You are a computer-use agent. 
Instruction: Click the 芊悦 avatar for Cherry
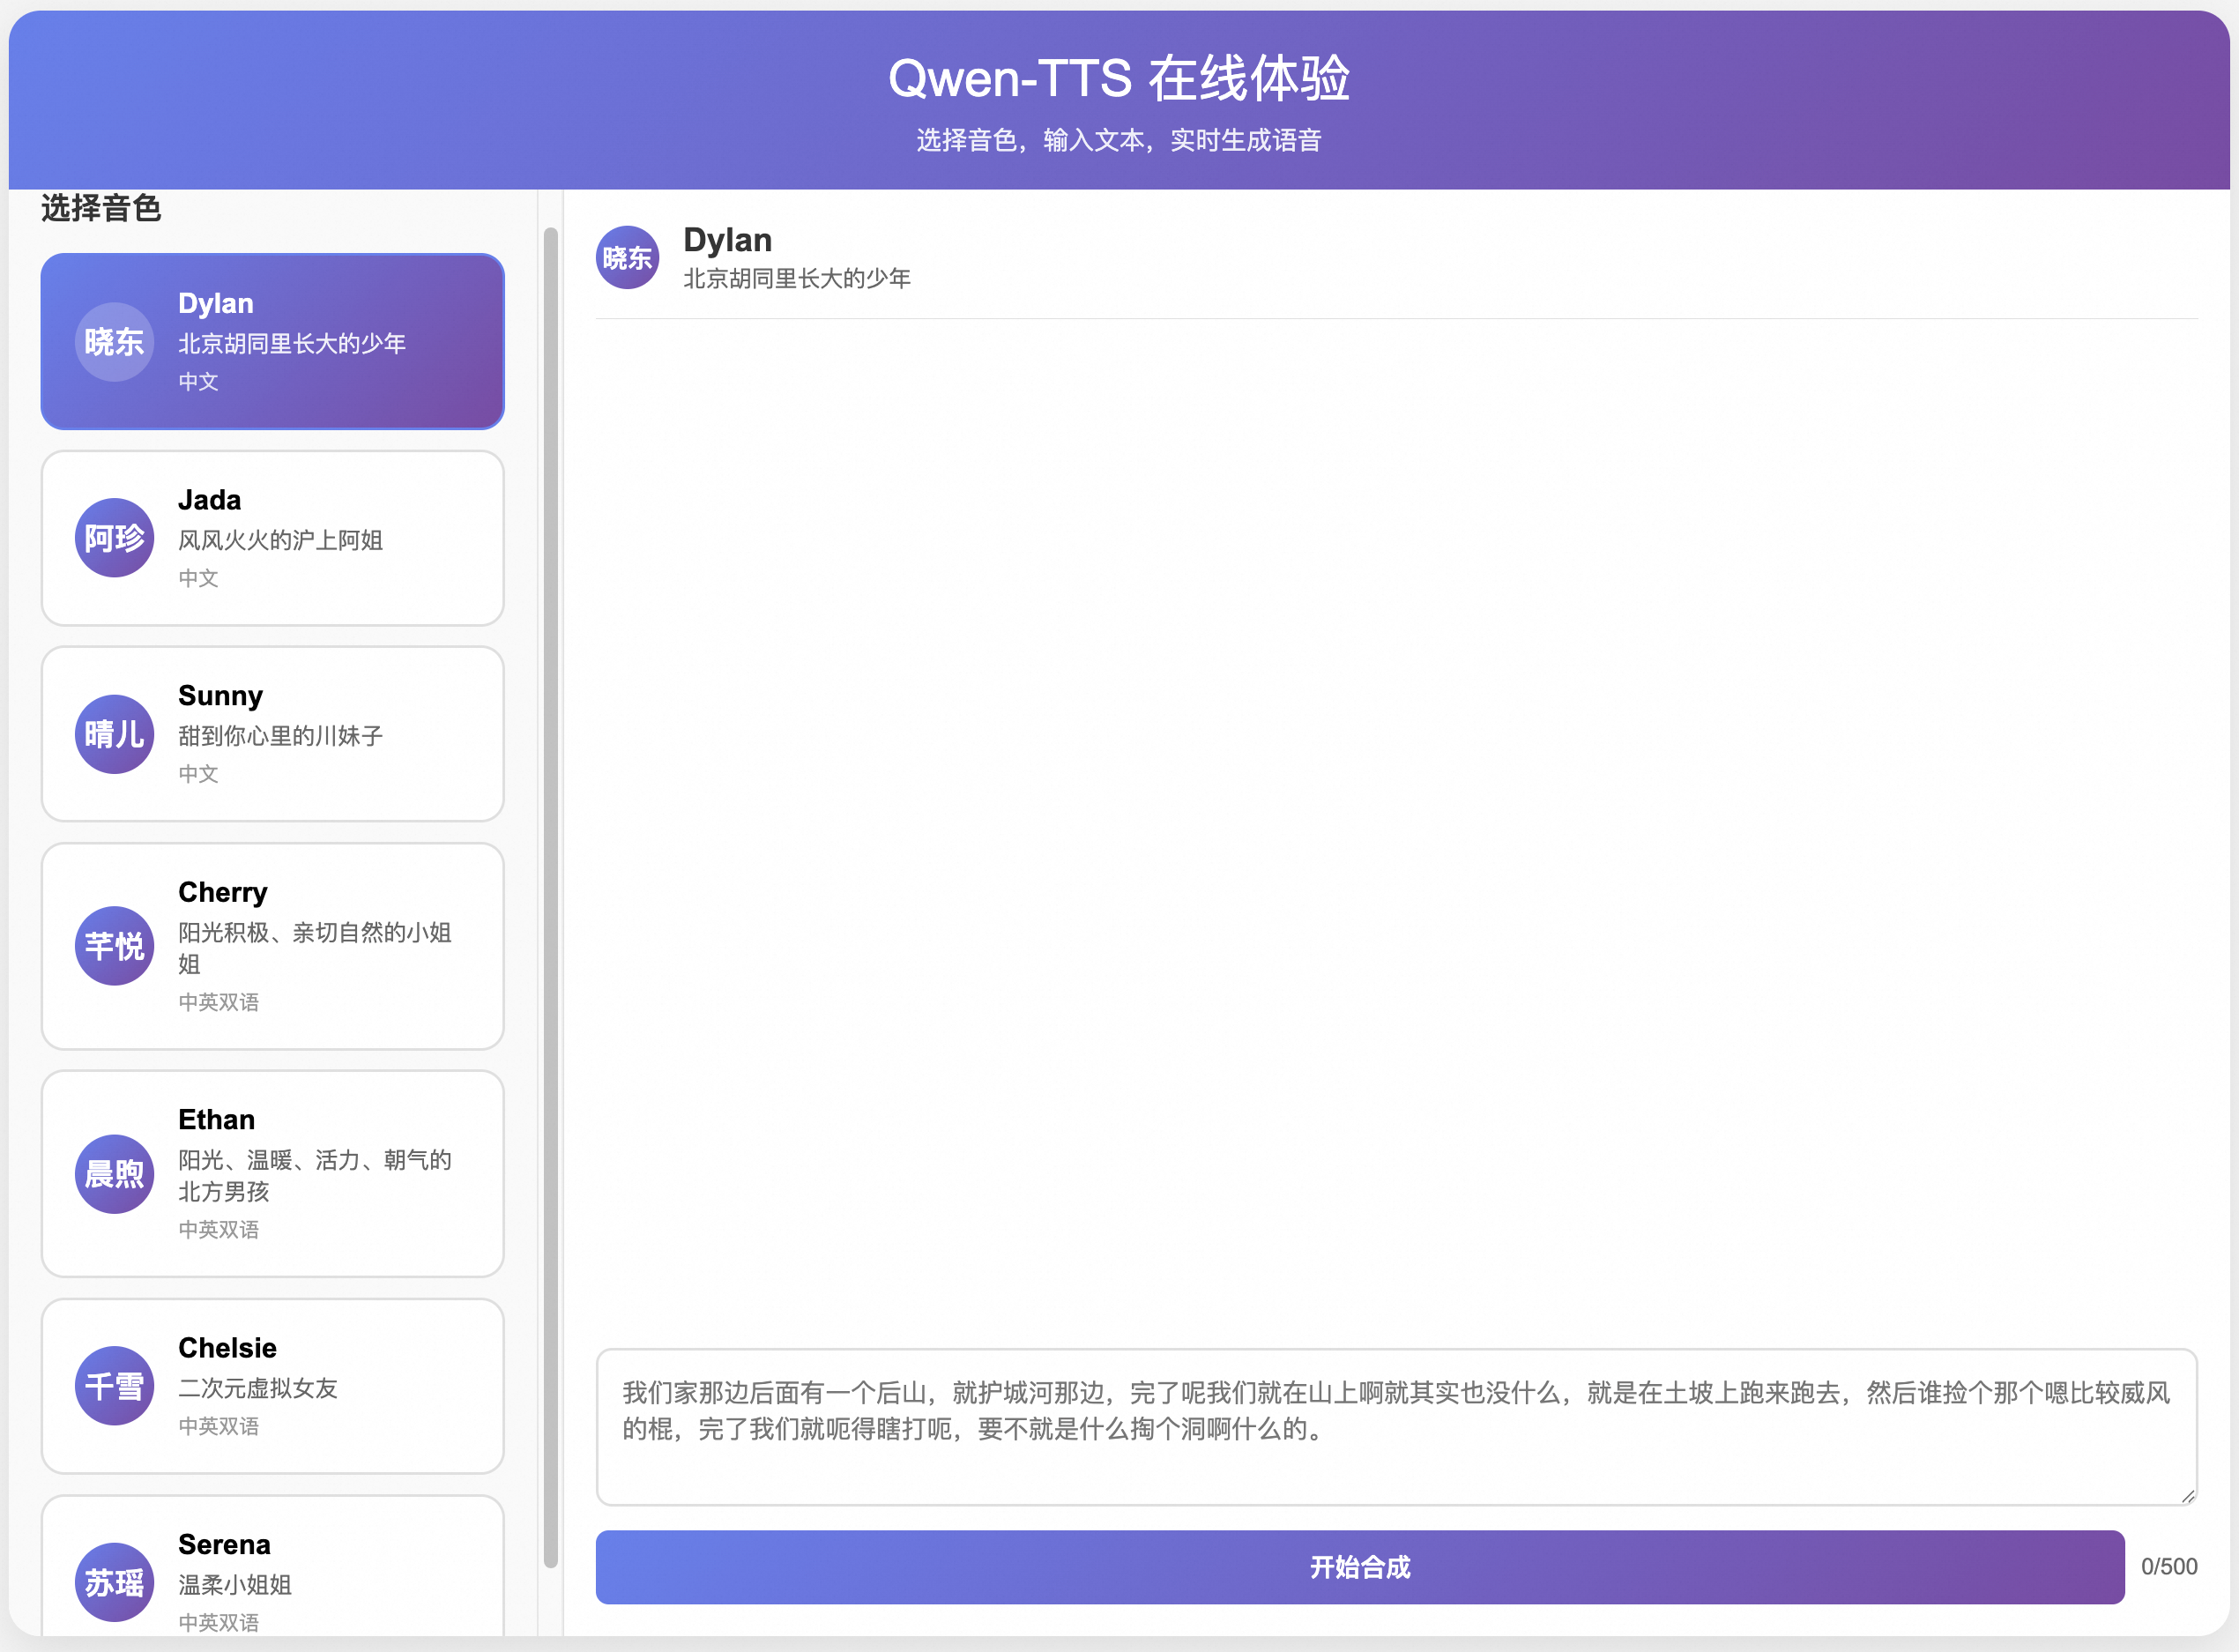pyautogui.click(x=114, y=946)
